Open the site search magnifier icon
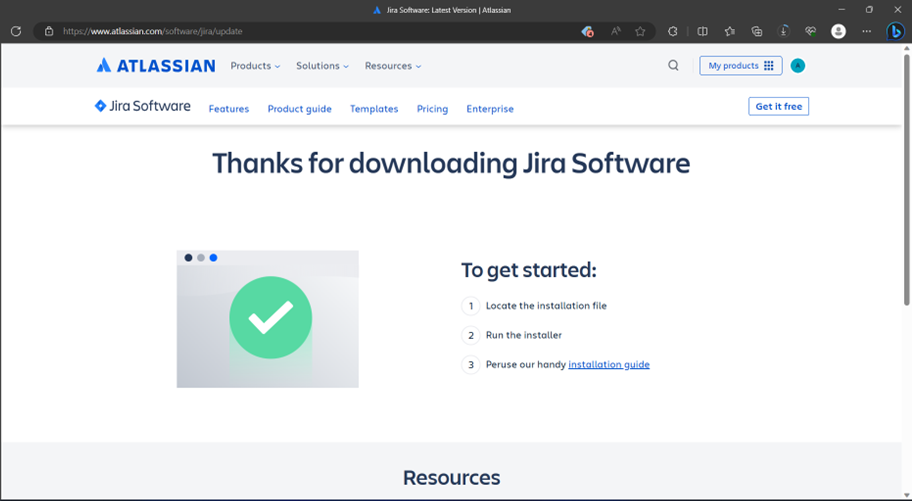Image resolution: width=912 pixels, height=501 pixels. (673, 65)
